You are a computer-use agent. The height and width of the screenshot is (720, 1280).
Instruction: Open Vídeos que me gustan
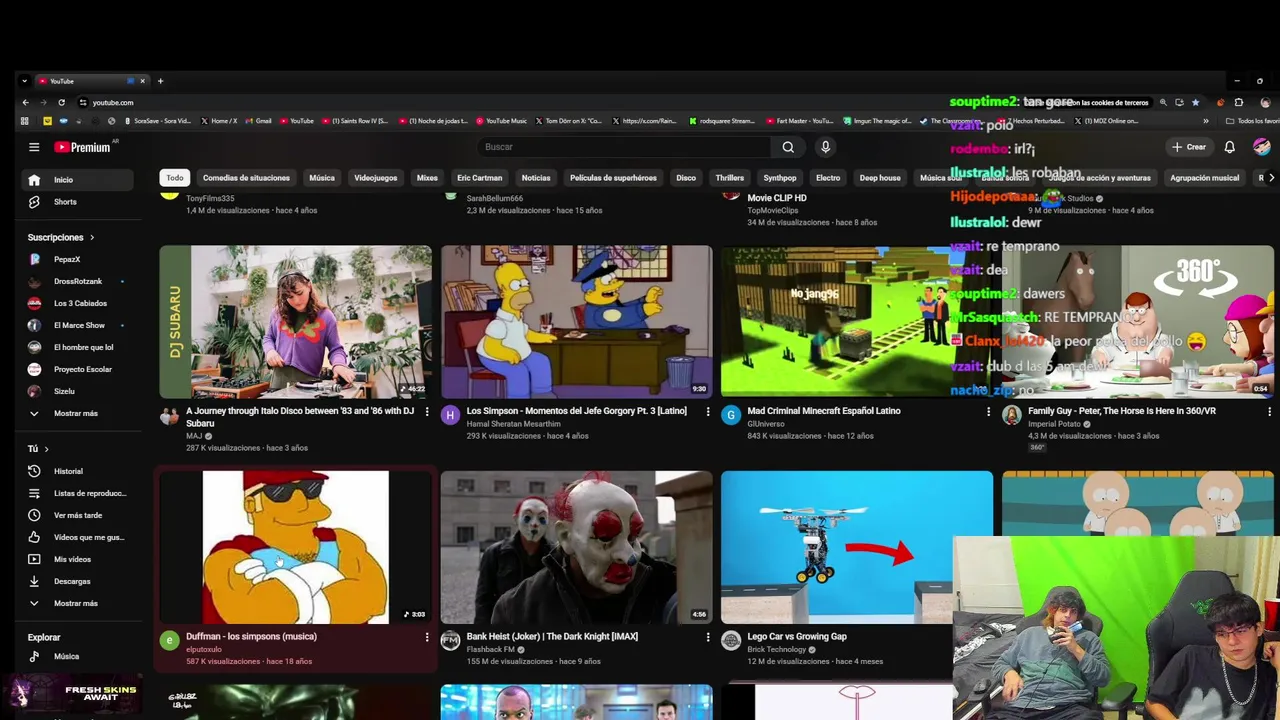(x=79, y=537)
